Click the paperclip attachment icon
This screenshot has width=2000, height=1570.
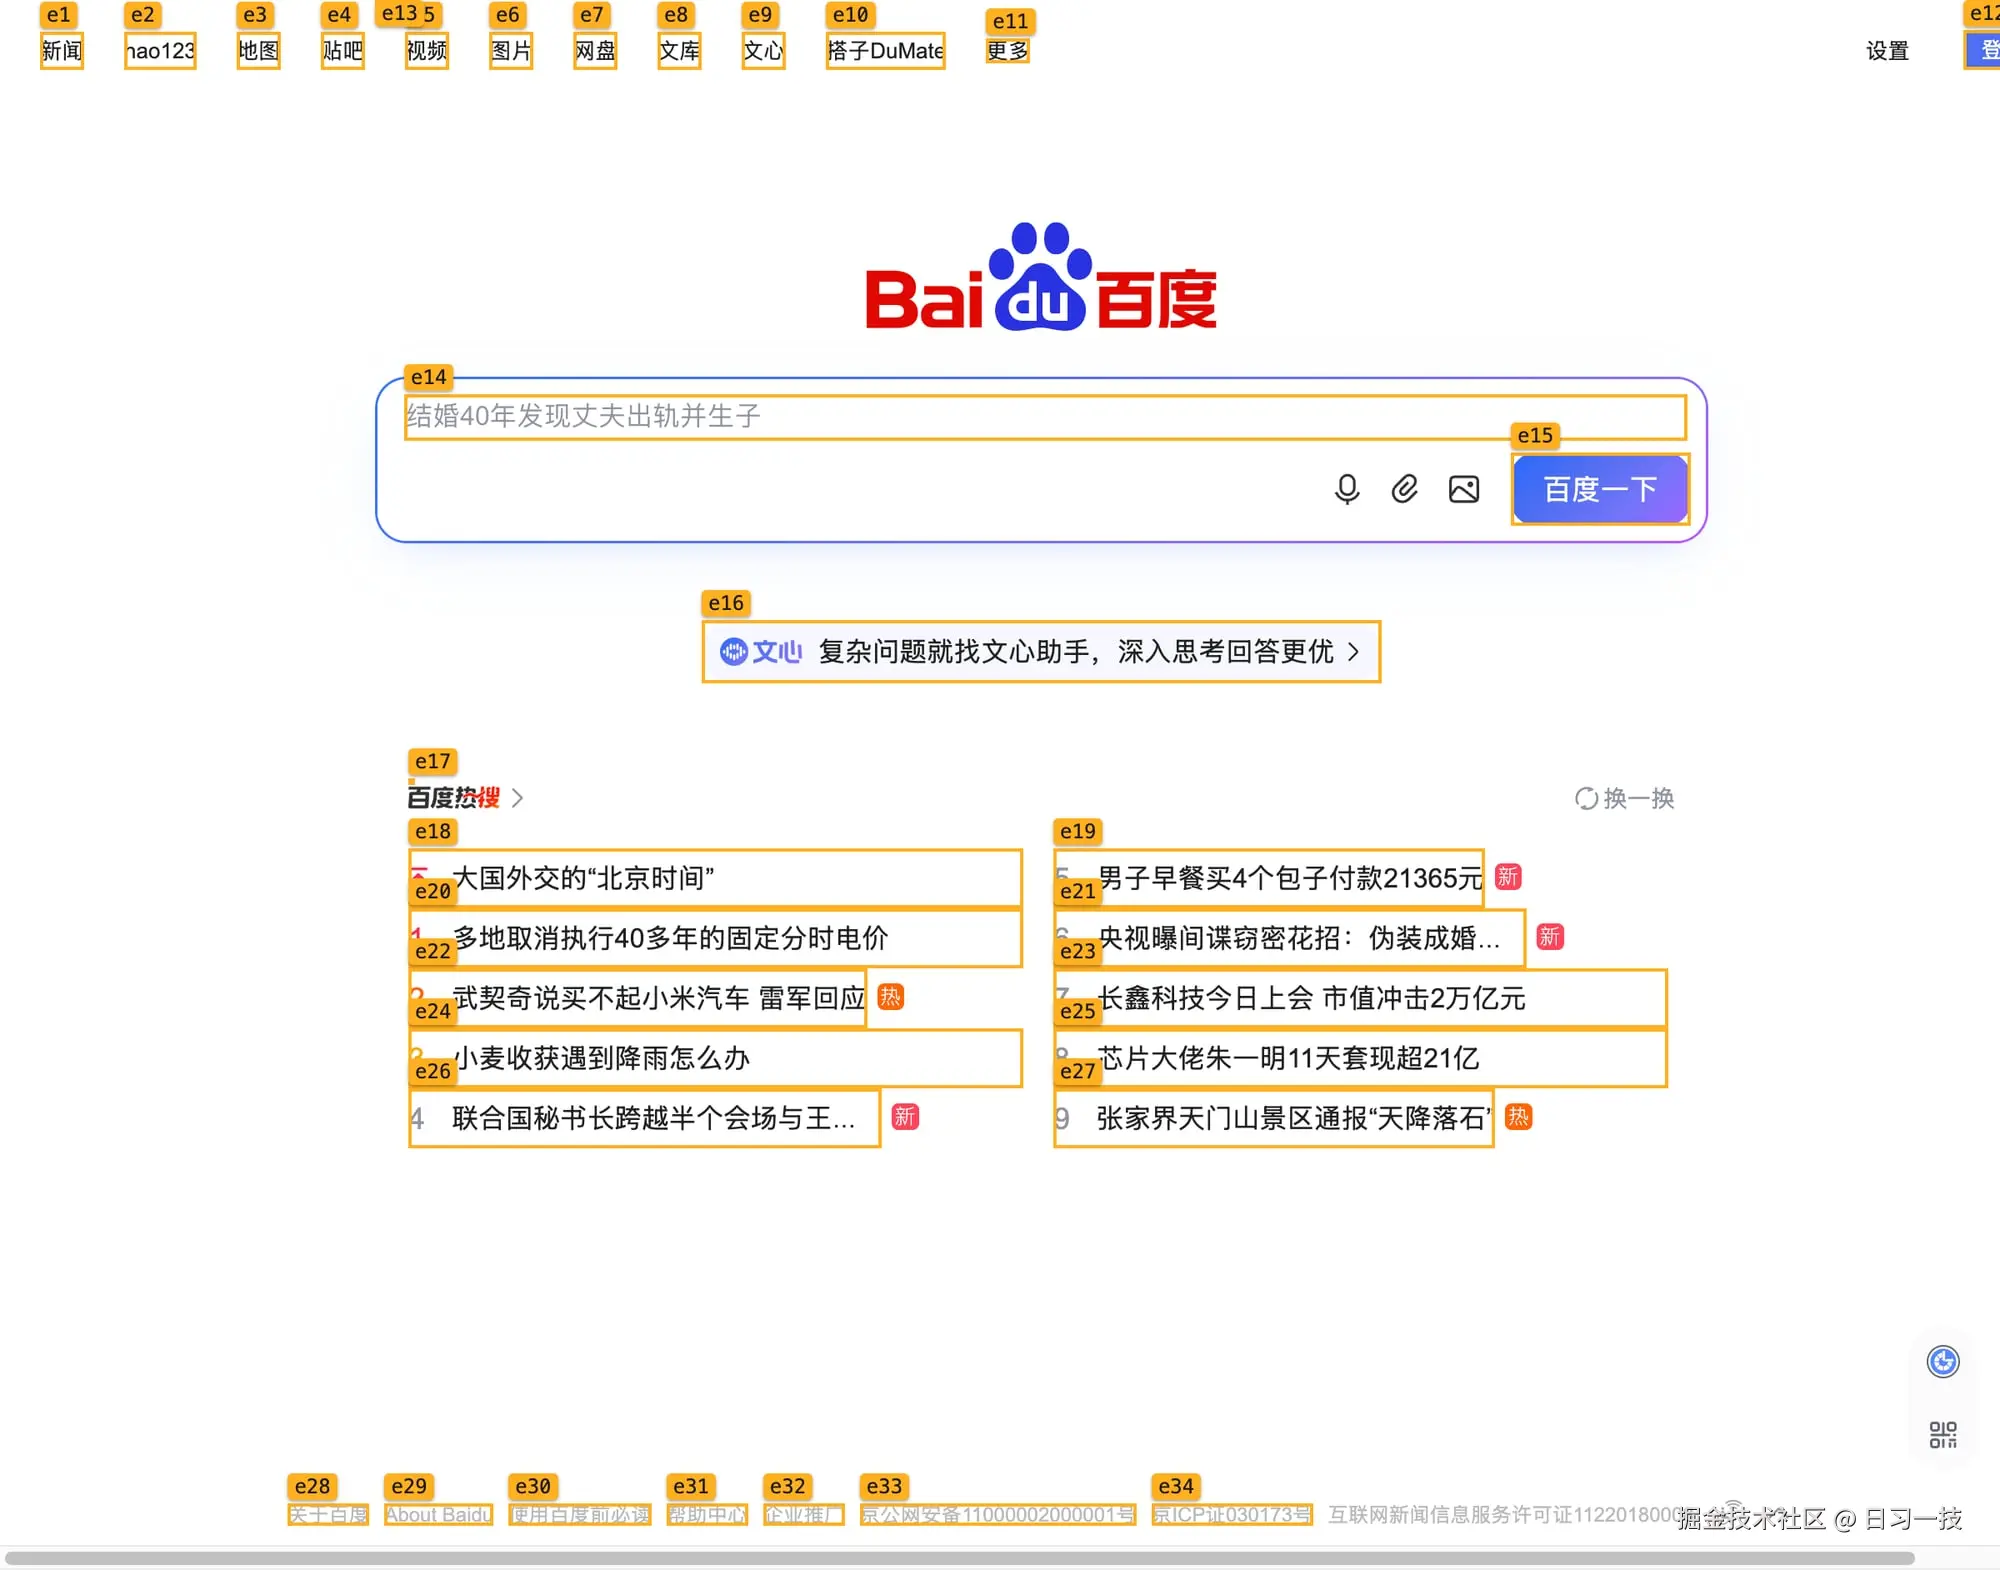coord(1405,489)
